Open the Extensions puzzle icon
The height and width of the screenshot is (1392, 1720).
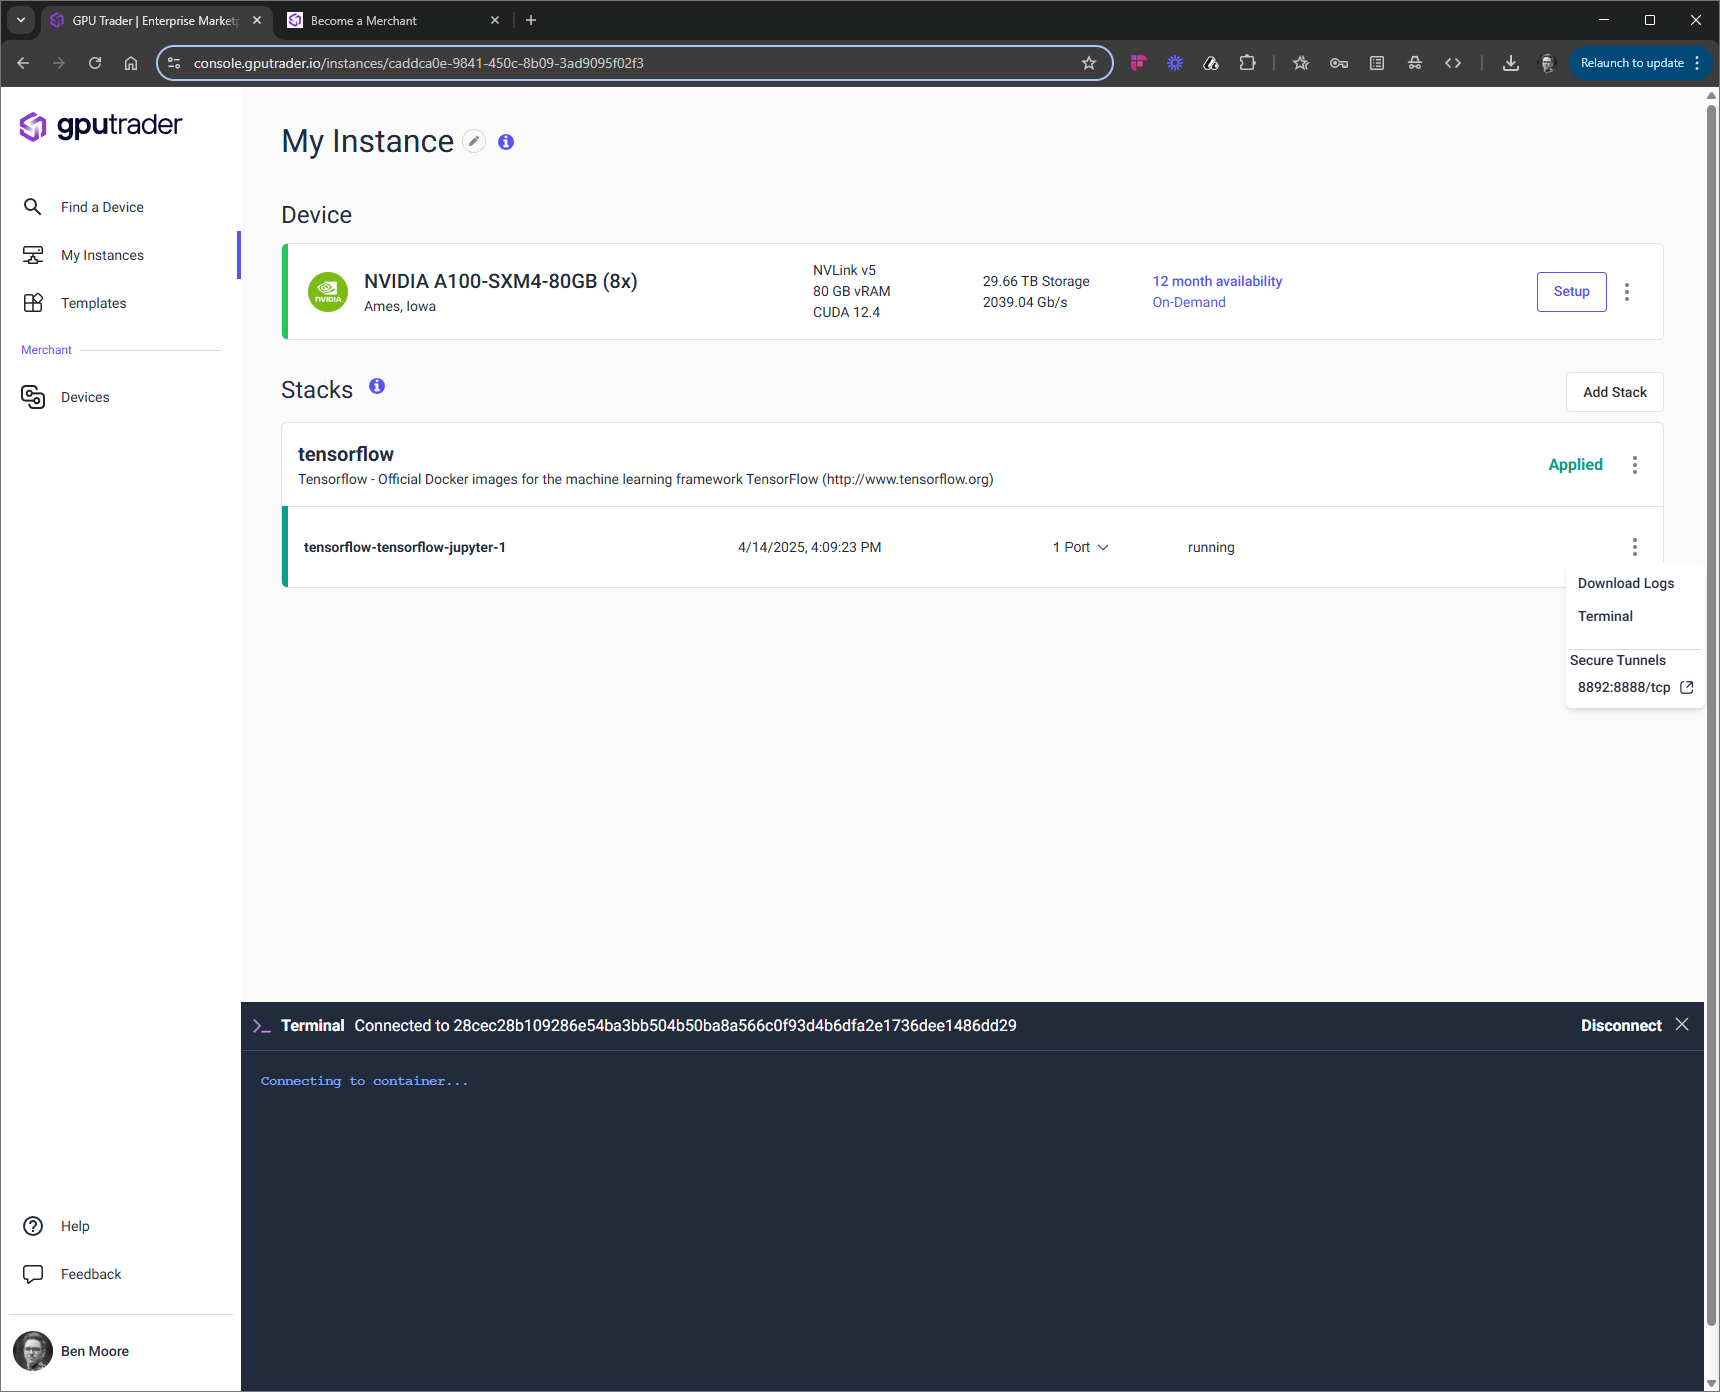tap(1247, 63)
